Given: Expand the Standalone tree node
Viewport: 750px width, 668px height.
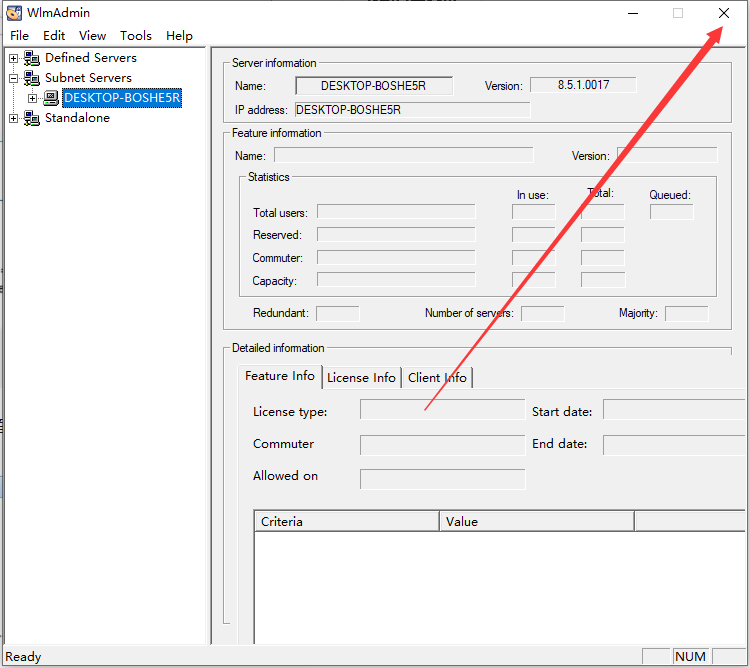Looking at the screenshot, I should point(13,118).
